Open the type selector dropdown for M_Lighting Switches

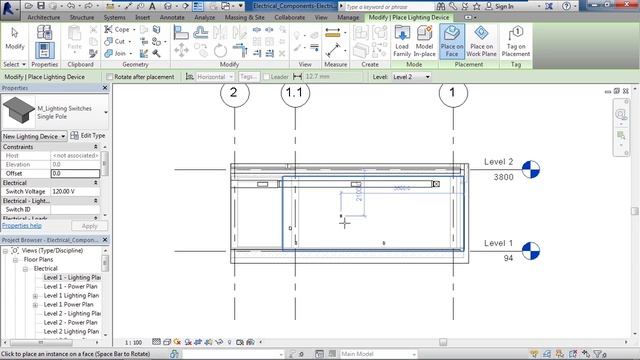pyautogui.click(x=106, y=112)
